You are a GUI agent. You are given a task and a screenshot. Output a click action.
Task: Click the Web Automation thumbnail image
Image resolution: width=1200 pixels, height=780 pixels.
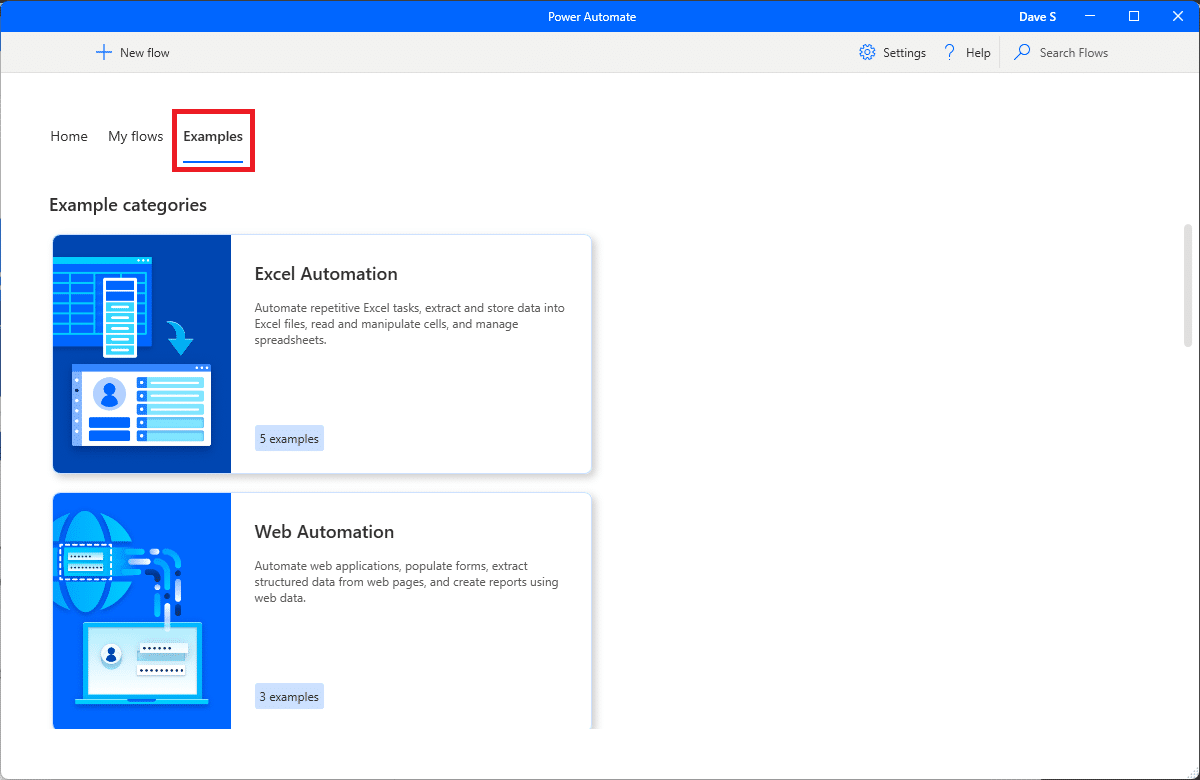141,610
